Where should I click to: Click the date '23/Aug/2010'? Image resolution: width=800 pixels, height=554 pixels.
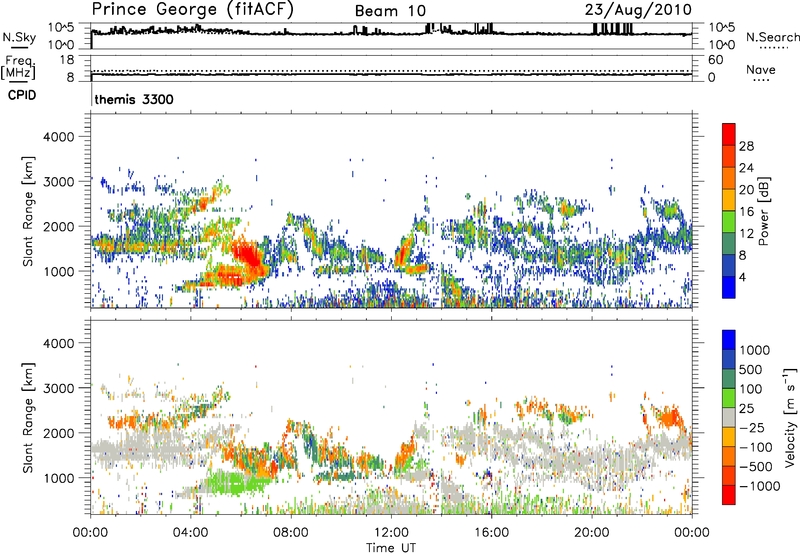point(638,10)
